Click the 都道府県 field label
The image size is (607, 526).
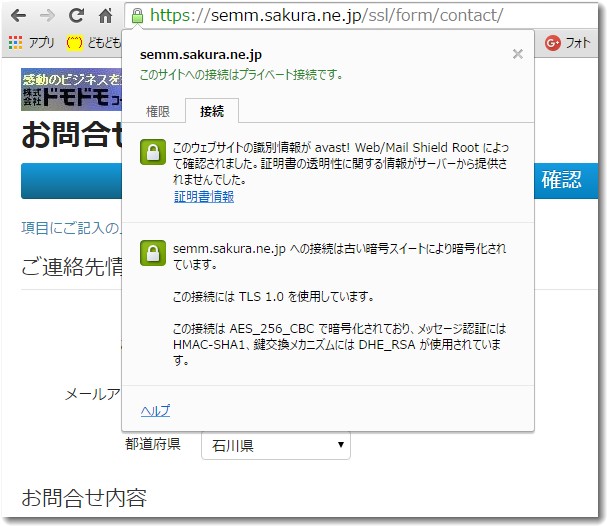coord(153,444)
